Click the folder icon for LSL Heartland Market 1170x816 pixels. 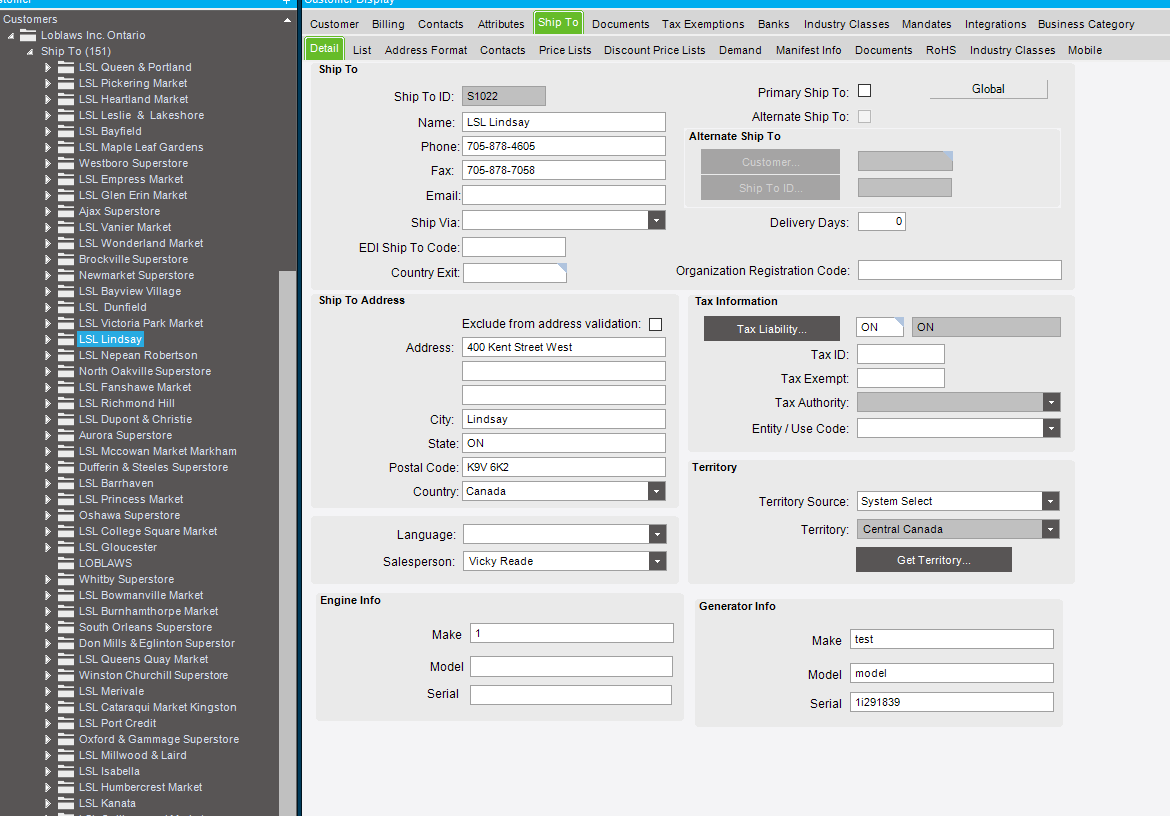pos(66,99)
